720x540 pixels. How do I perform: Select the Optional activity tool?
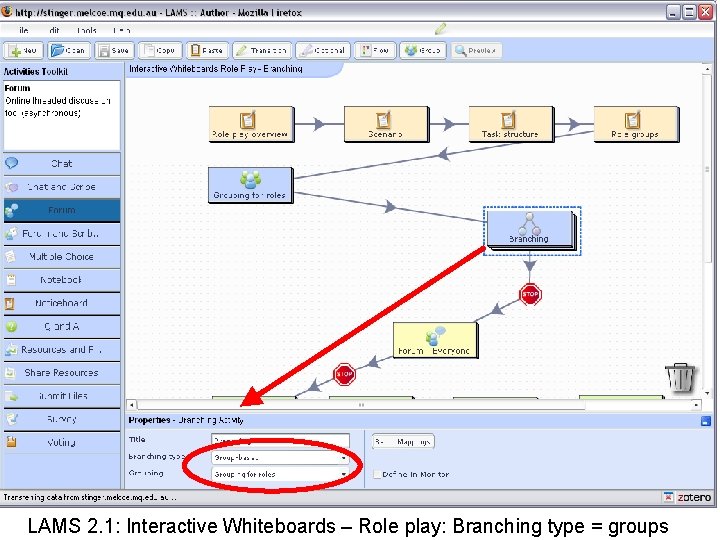point(323,50)
